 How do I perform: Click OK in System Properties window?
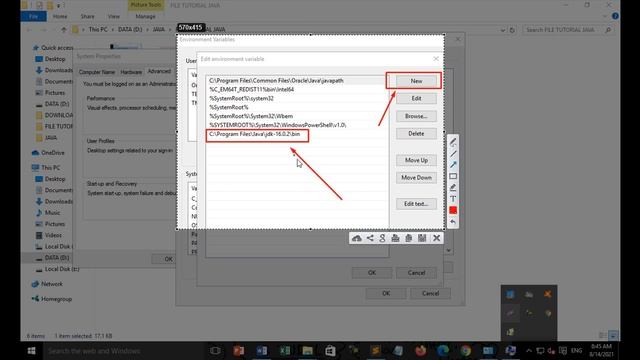point(168,259)
